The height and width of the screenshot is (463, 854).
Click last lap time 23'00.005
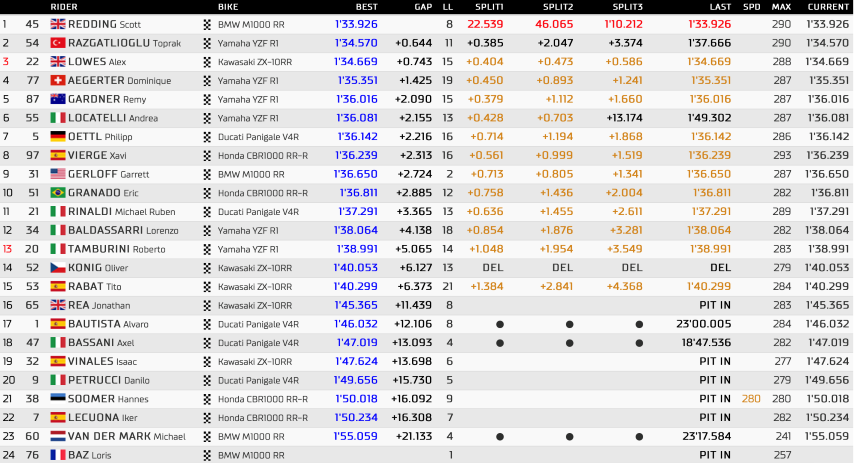pos(704,324)
